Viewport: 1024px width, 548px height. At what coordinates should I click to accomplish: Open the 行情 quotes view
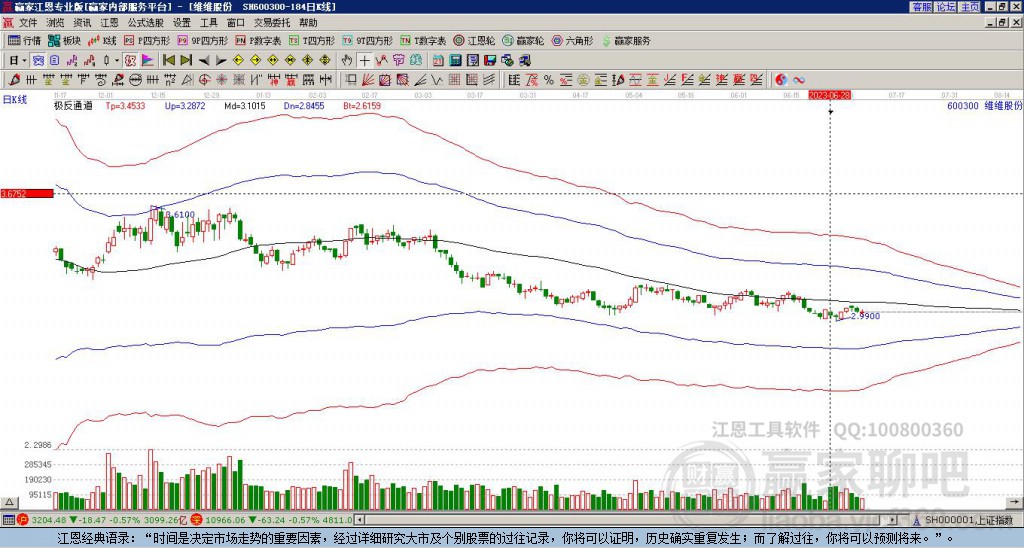24,40
